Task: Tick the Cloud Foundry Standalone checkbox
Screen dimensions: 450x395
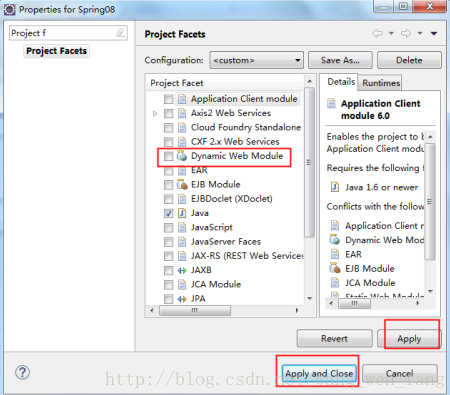Action: tap(169, 128)
